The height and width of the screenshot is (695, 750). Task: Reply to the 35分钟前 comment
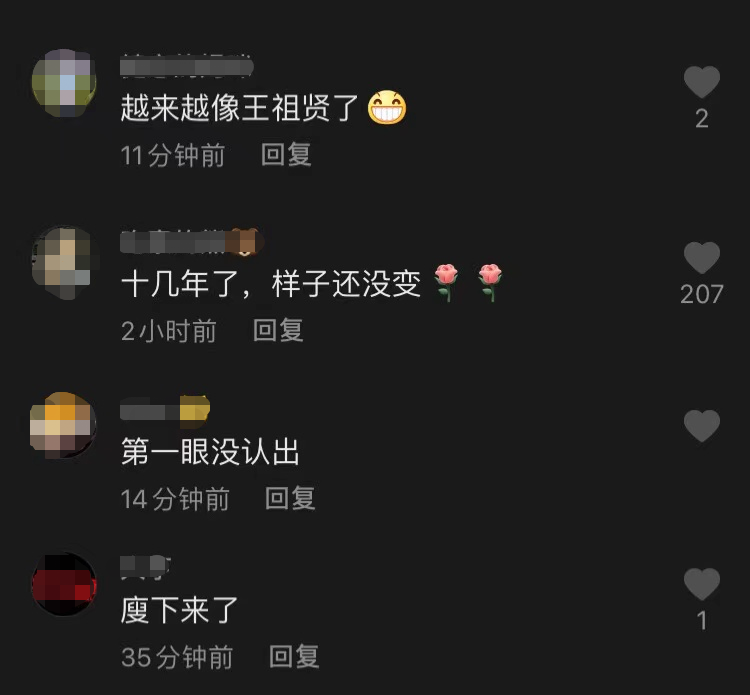click(x=294, y=656)
